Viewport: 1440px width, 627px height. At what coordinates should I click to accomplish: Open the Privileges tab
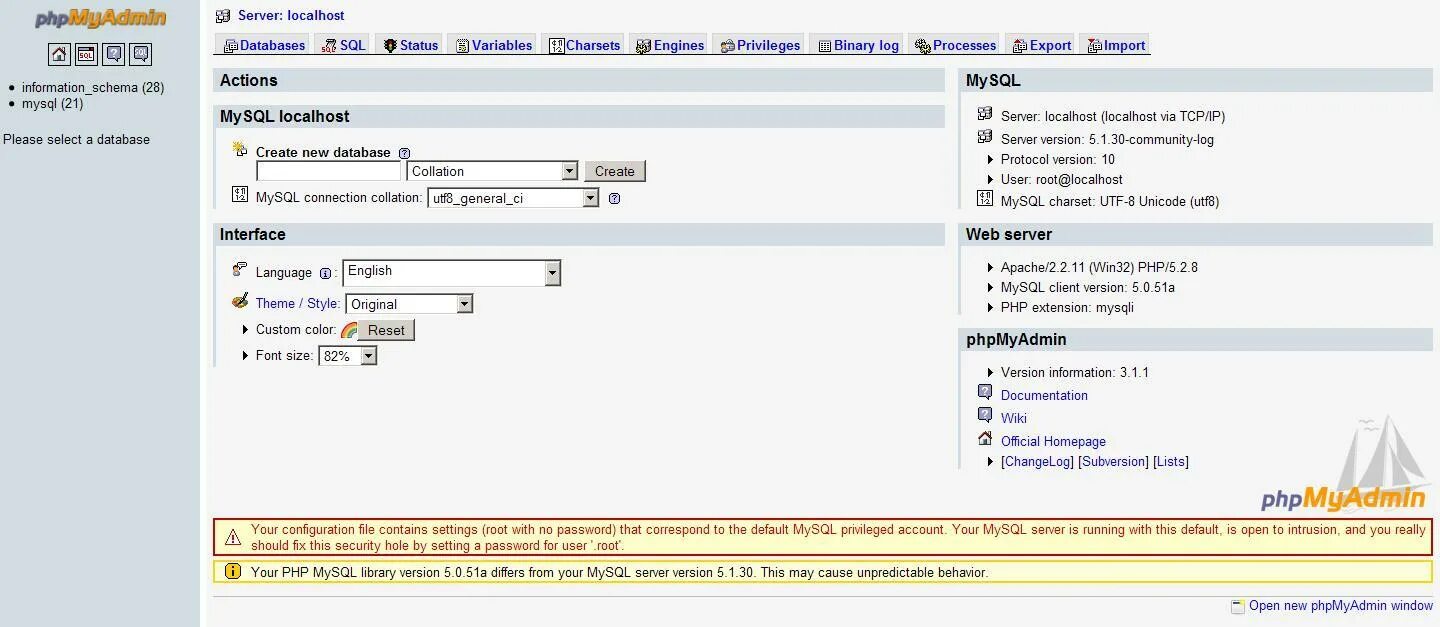point(760,45)
